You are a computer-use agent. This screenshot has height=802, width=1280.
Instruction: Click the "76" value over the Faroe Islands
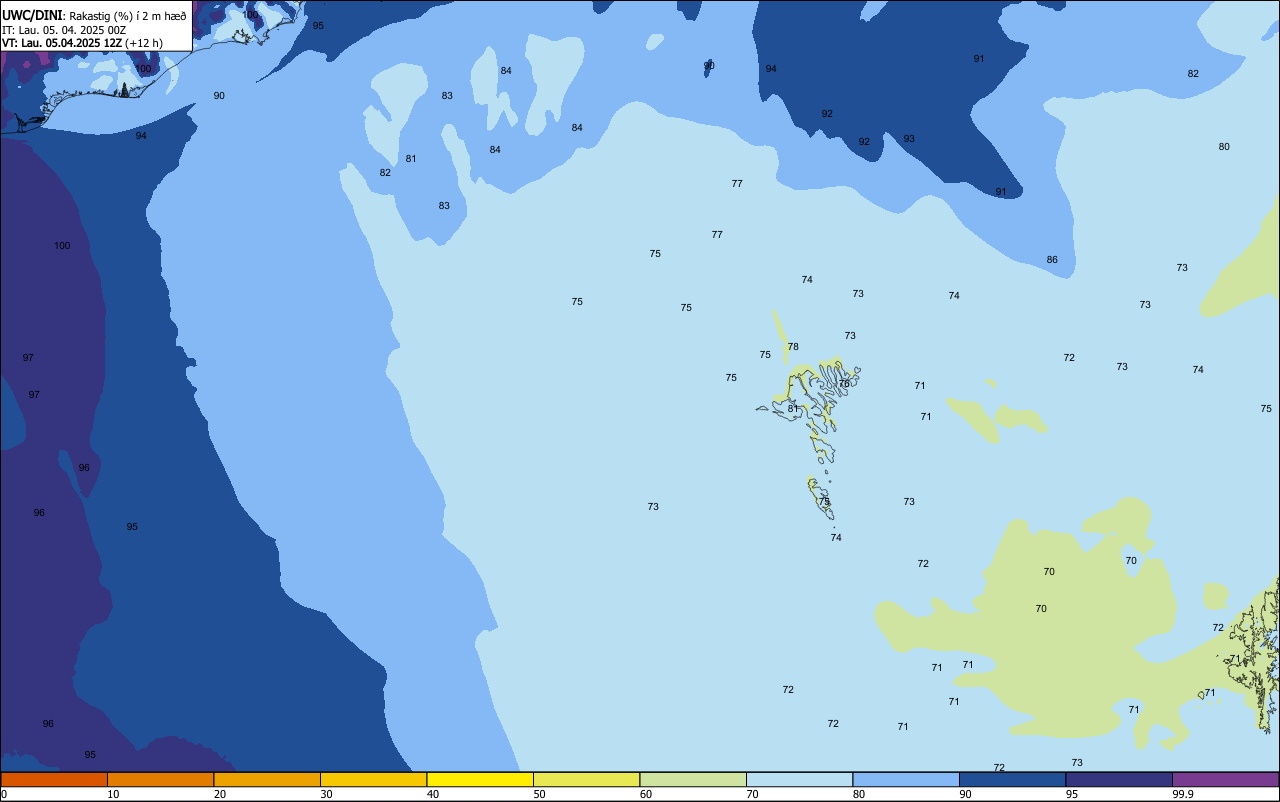(x=844, y=384)
